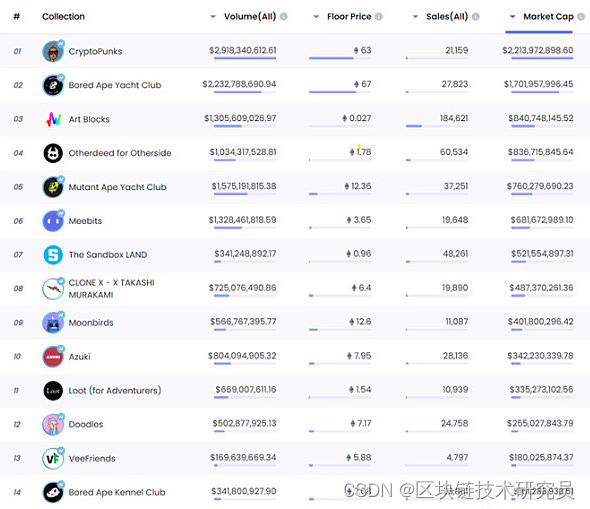Sort by the Sales(All) column header
Screen dimensions: 590x509
click(x=447, y=17)
